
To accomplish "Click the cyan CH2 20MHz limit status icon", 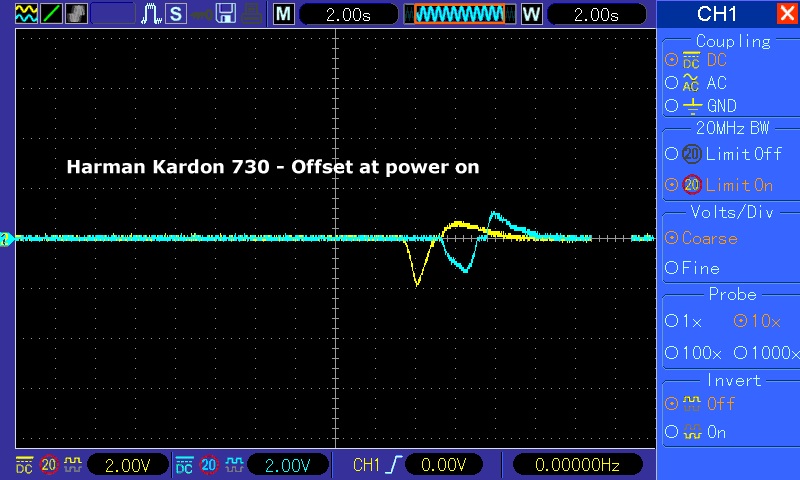I will tap(209, 465).
